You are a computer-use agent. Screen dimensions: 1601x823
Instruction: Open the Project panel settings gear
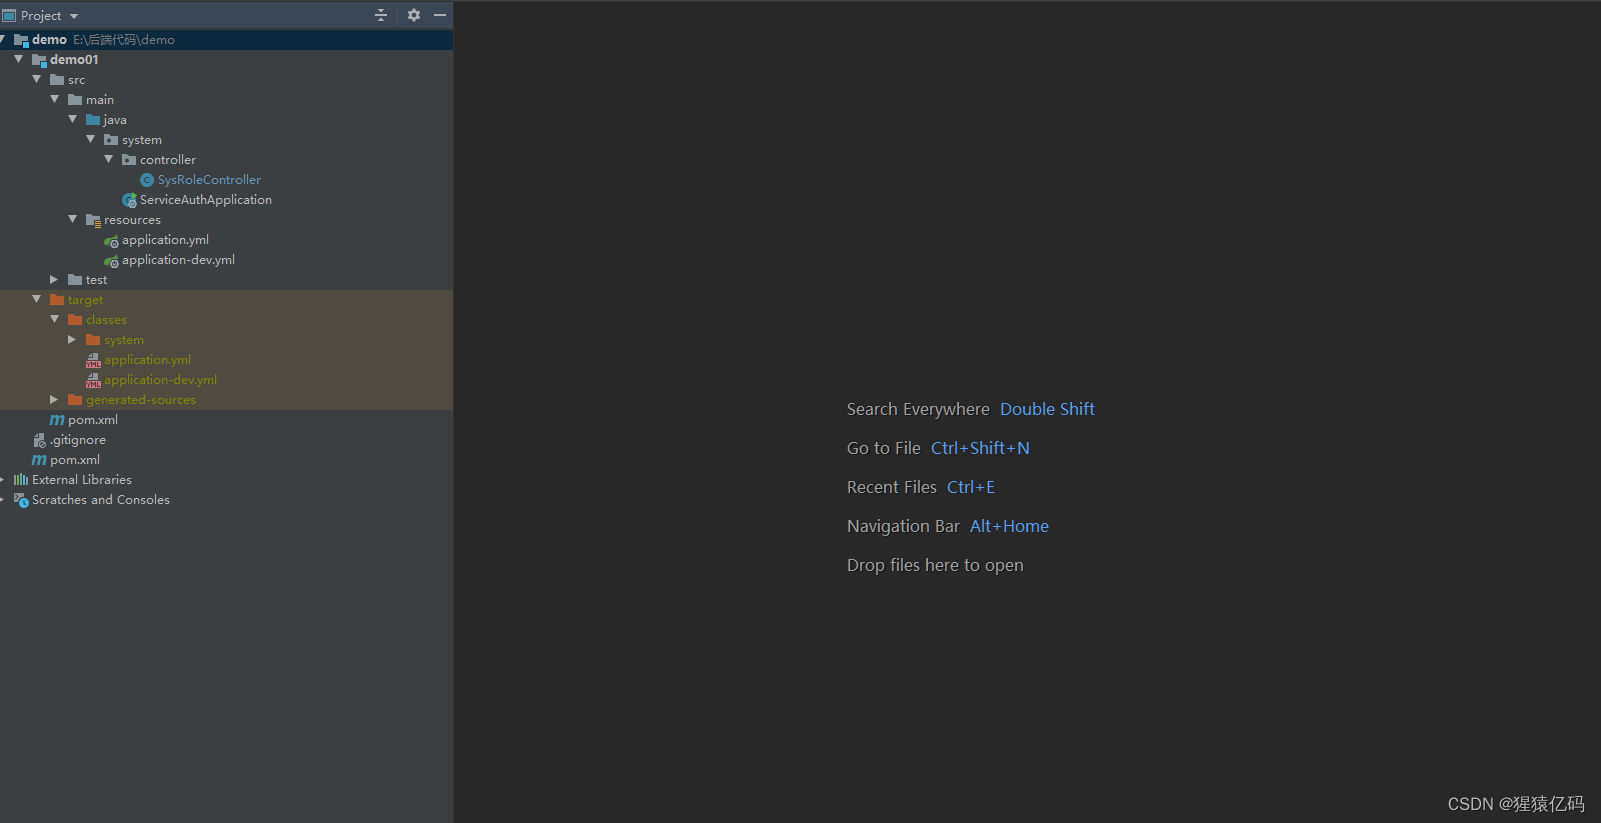414,15
